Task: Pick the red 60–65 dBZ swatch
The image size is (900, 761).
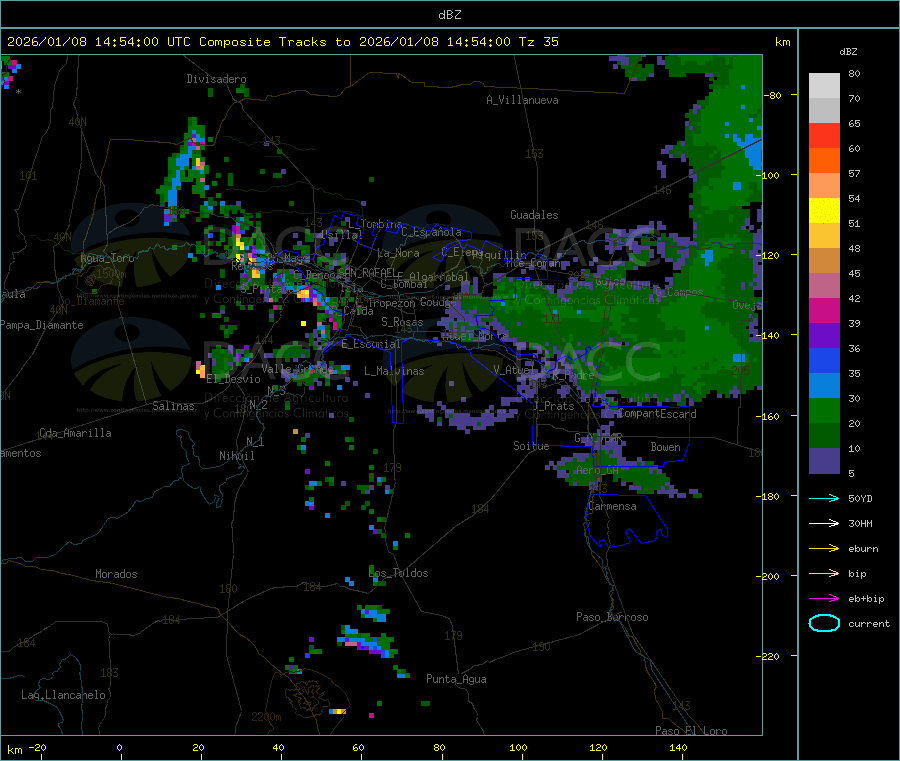Action: coord(824,135)
